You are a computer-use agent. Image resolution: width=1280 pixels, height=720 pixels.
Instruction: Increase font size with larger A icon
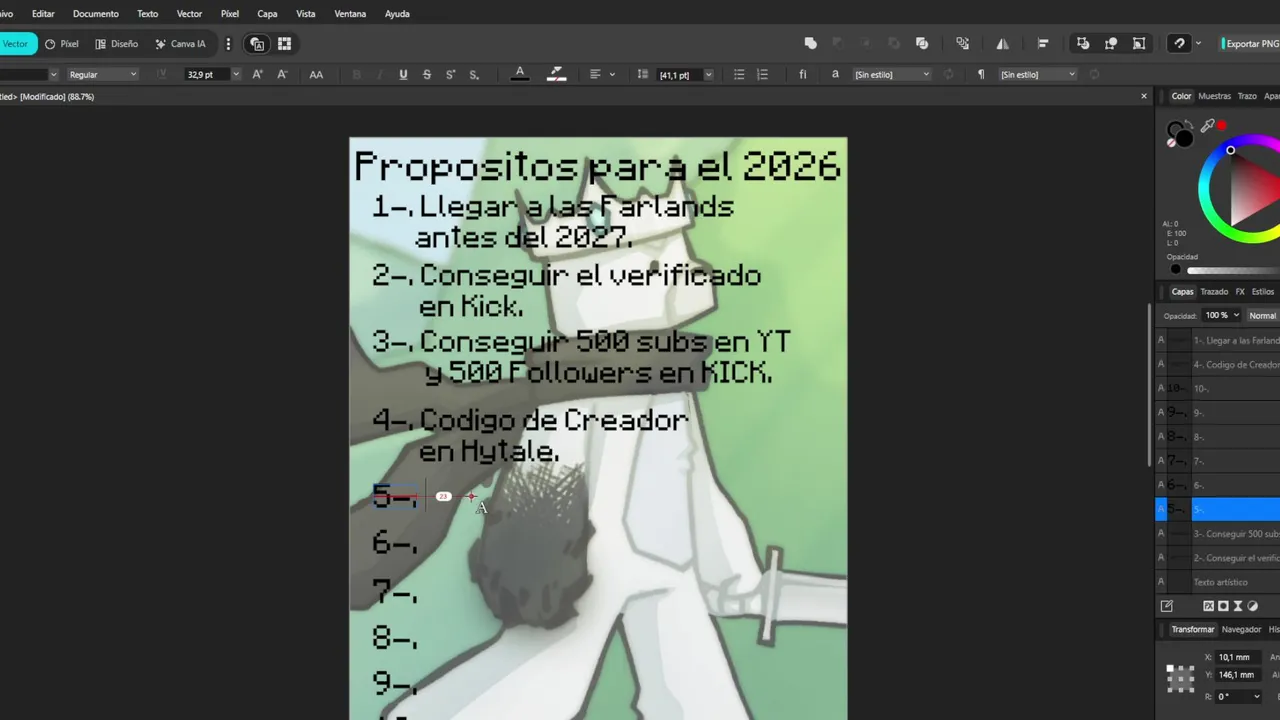pos(257,74)
